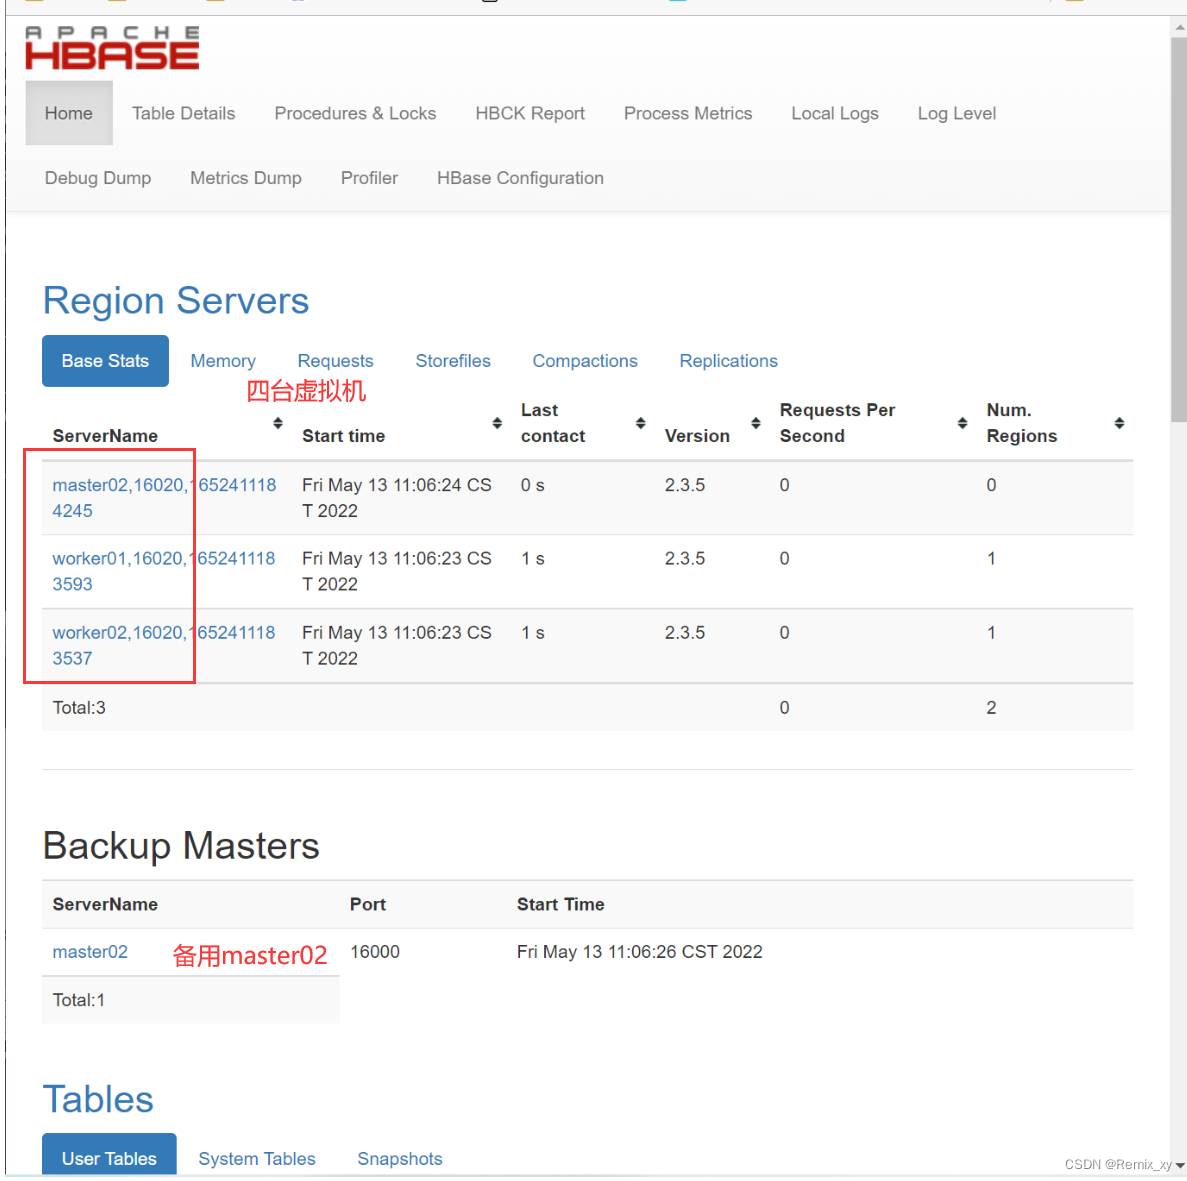Open the HBase Configuration page
1187x1181 pixels.
point(520,178)
